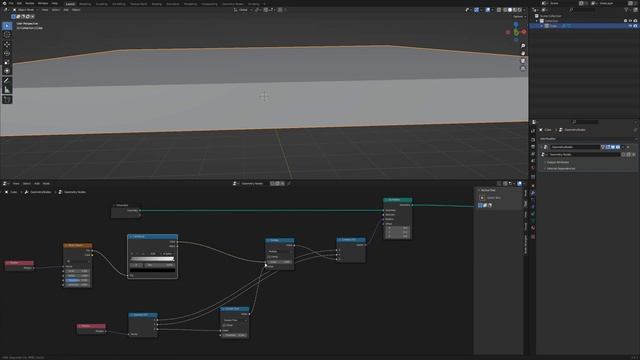Click the viewport zoom gizmo icon
640x360 pixels.
coord(523,46)
